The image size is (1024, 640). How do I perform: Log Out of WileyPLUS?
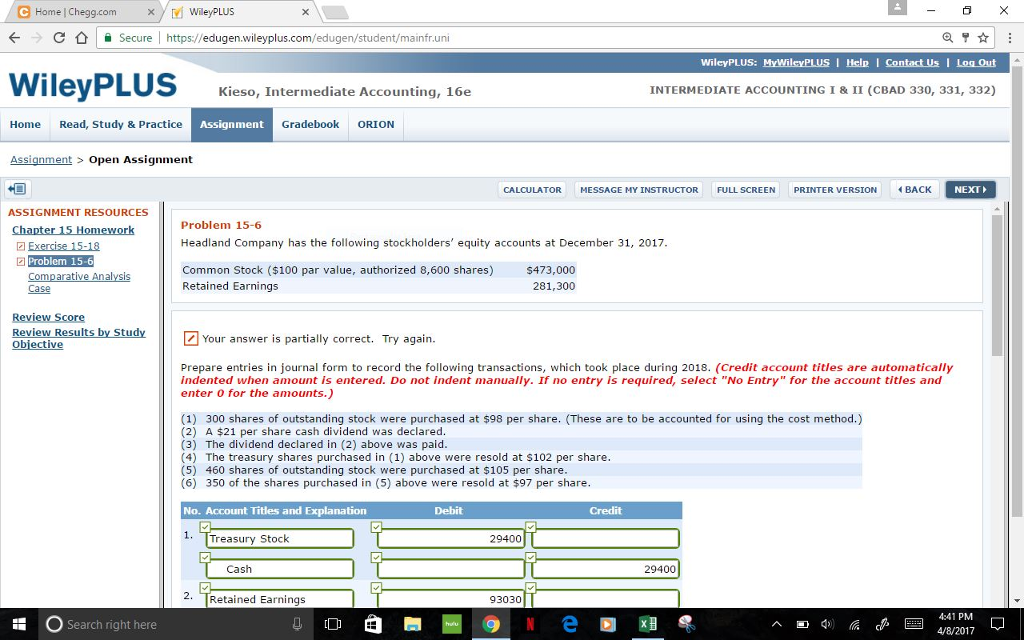point(976,63)
